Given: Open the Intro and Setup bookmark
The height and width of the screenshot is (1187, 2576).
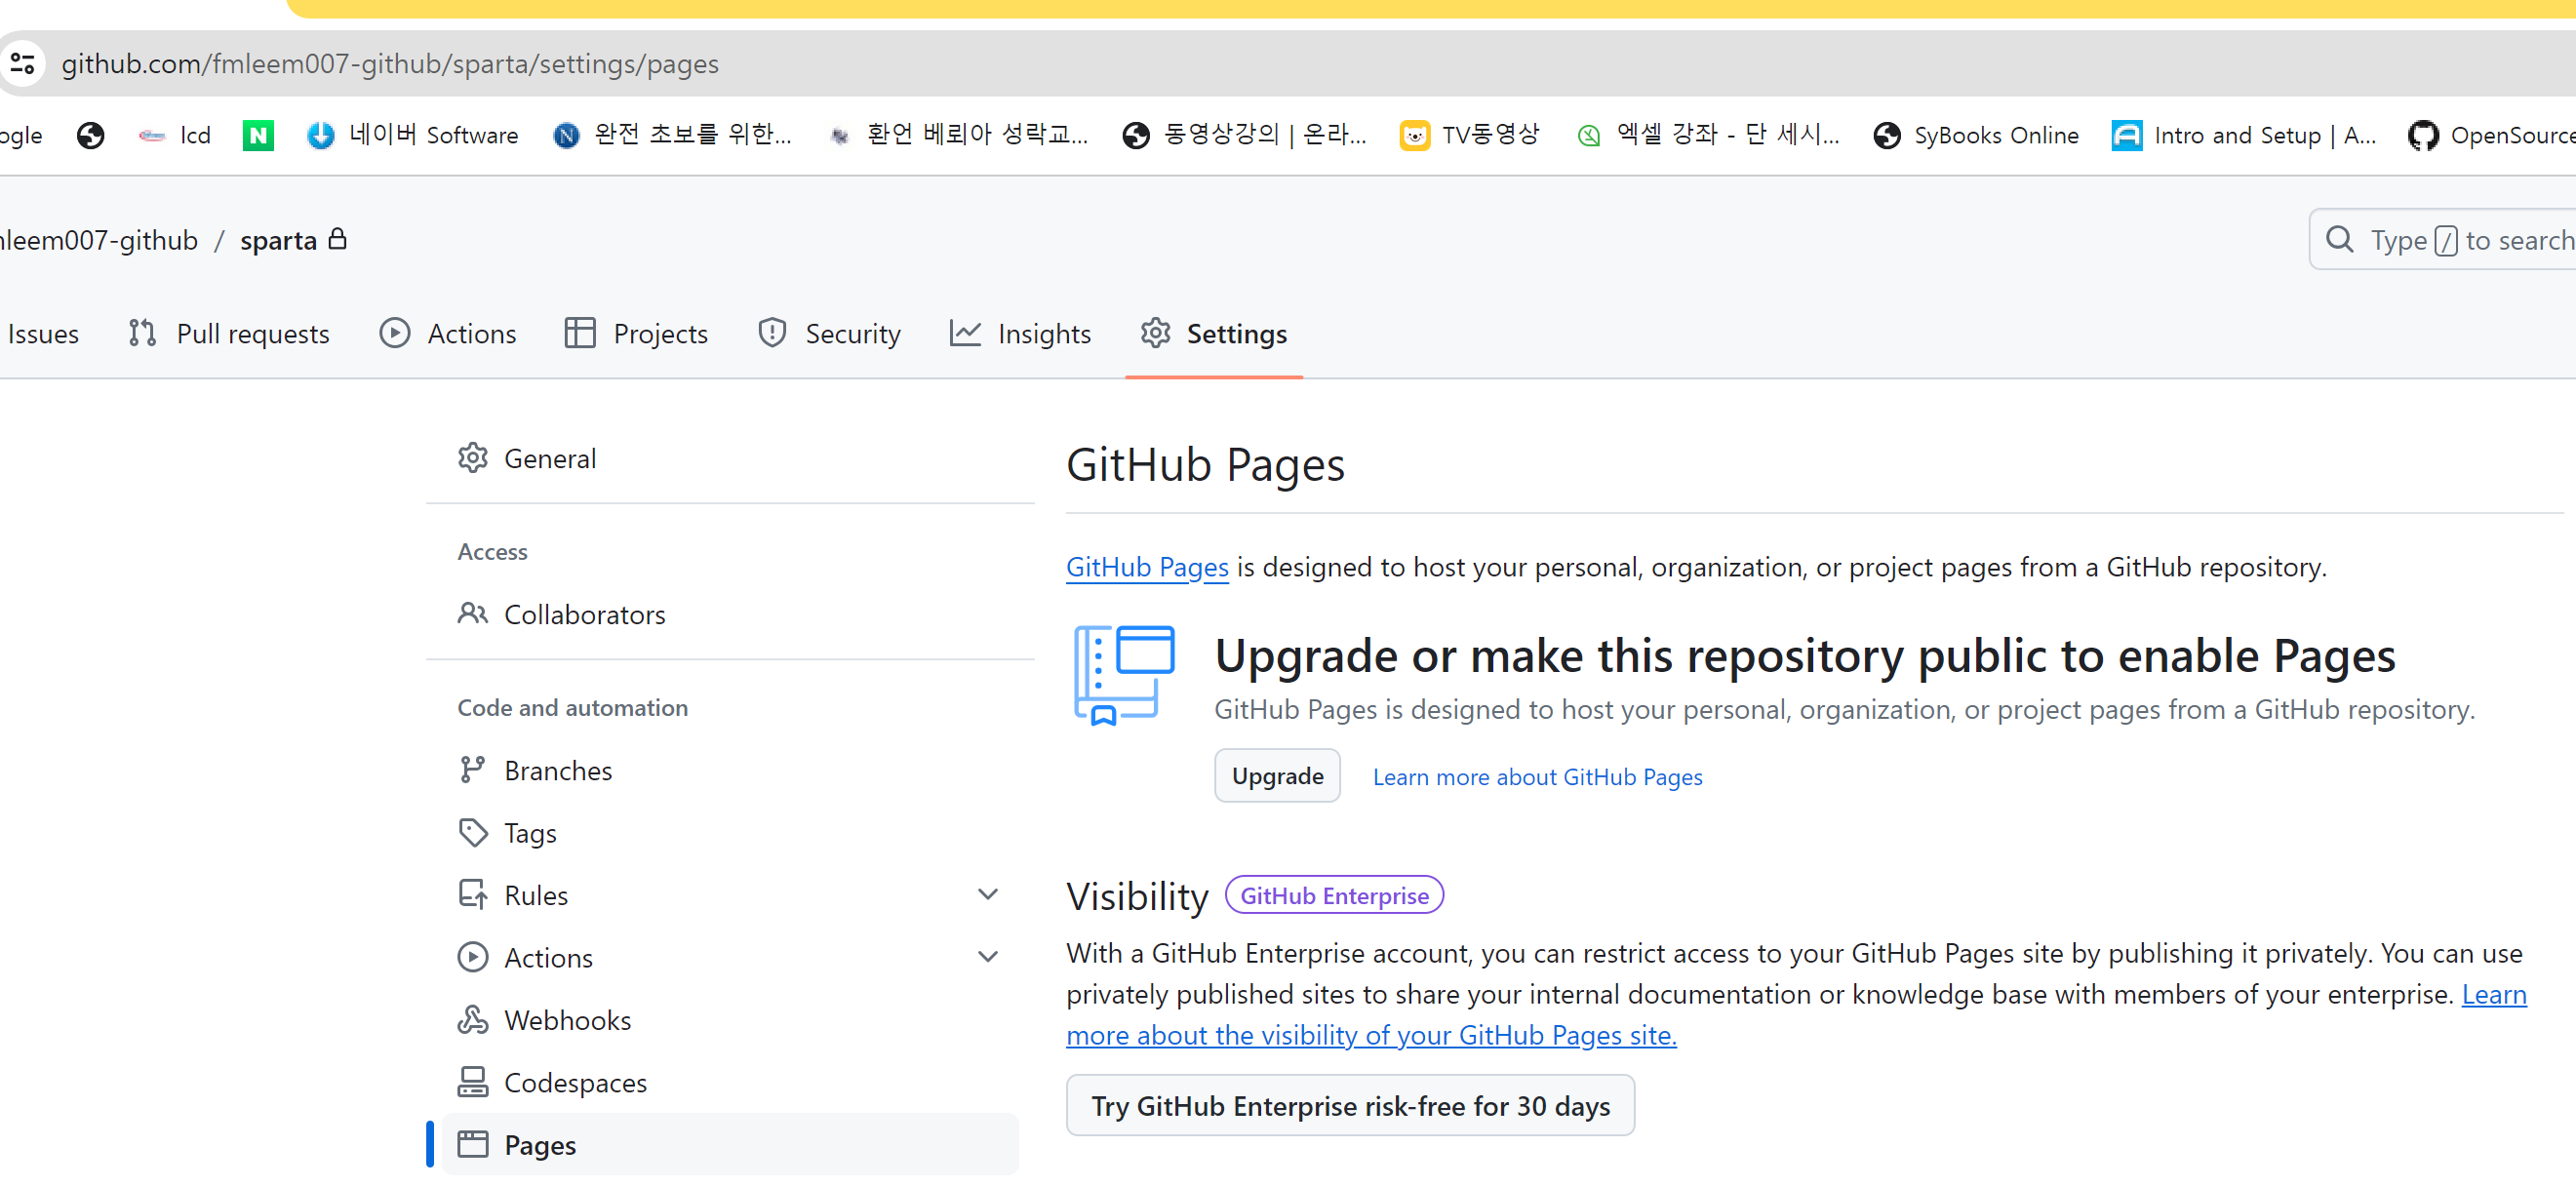Looking at the screenshot, I should (2244, 135).
